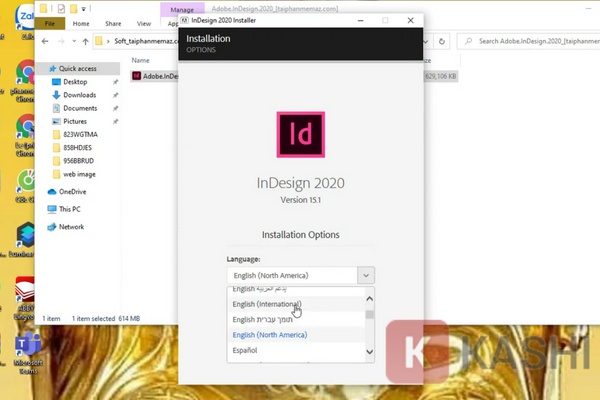Switch to the Share ribbon tab
Image resolution: width=600 pixels, height=400 pixels.
click(115, 22)
